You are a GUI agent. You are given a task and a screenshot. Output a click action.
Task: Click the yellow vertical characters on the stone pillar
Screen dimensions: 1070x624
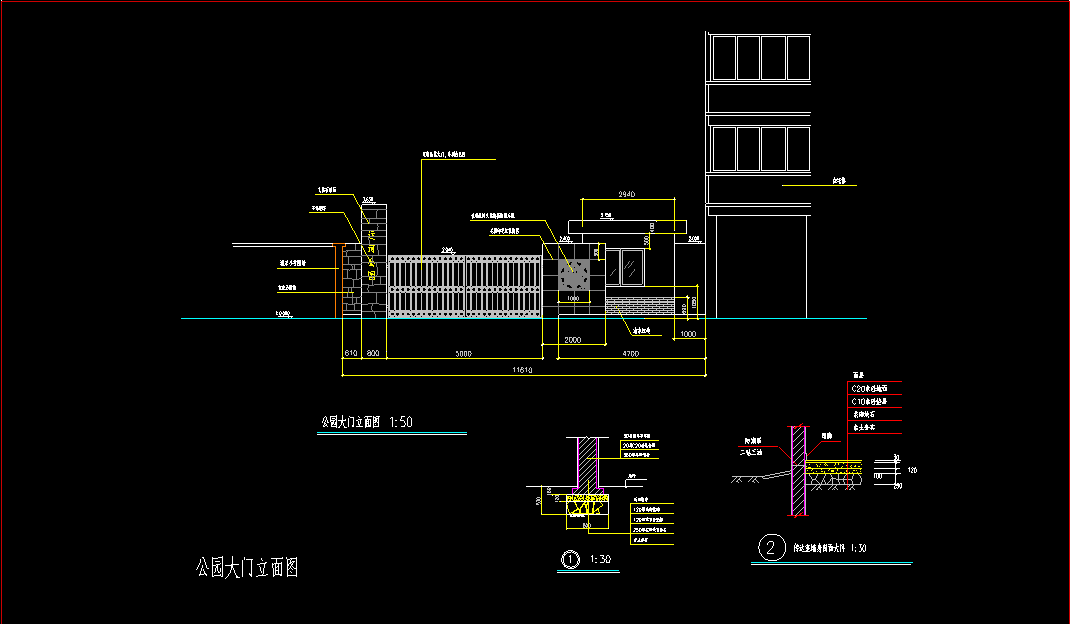click(x=372, y=255)
